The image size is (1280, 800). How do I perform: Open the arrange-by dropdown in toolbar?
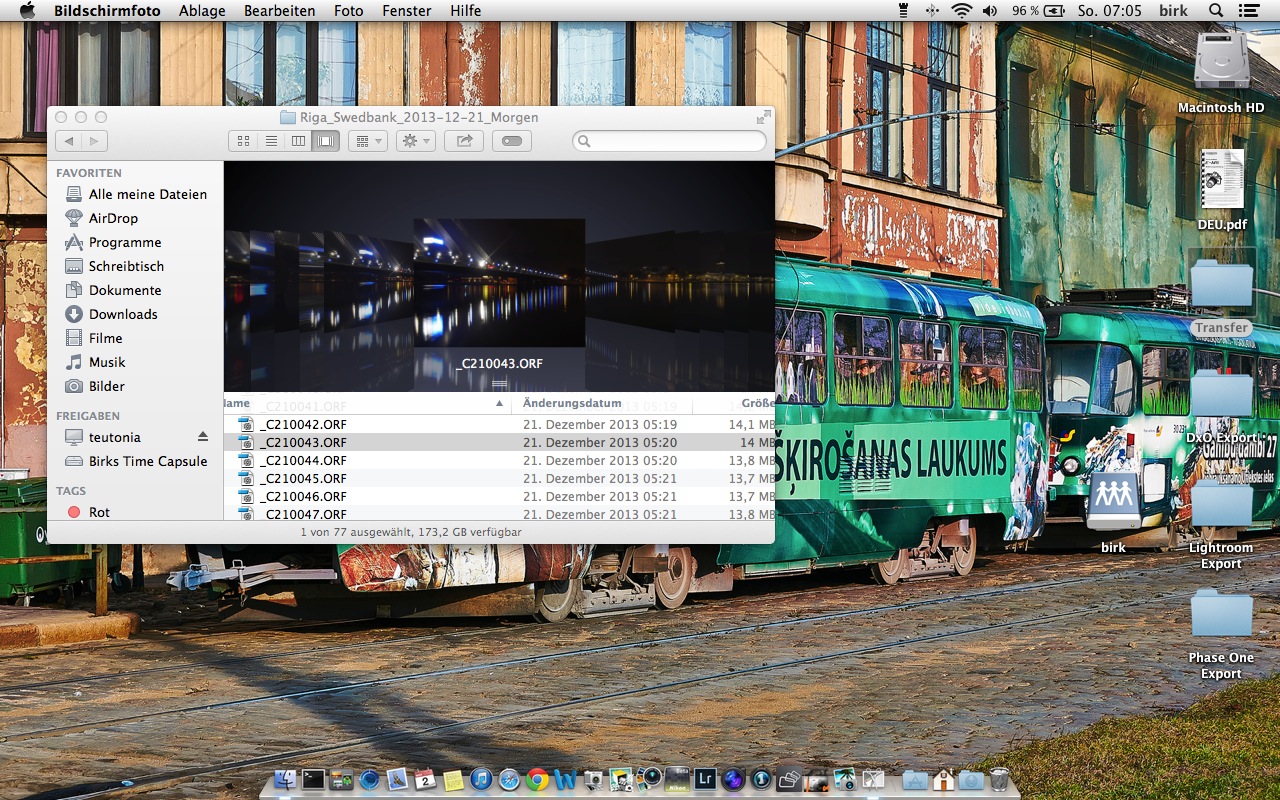368,142
